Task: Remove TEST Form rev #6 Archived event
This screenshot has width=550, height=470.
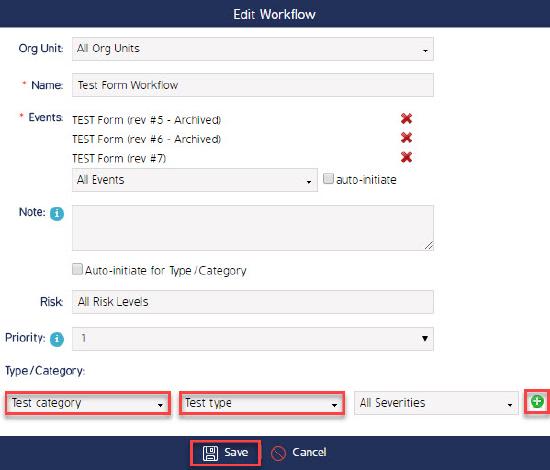Action: pyautogui.click(x=406, y=137)
